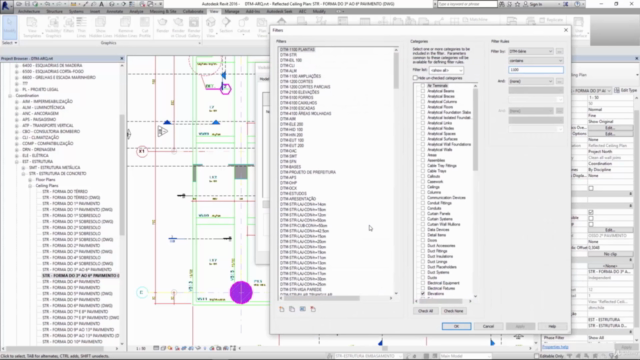Screen dimensions: 640x360
Task: Open the Select dropdown under Modify
Action: [x=9, y=43]
